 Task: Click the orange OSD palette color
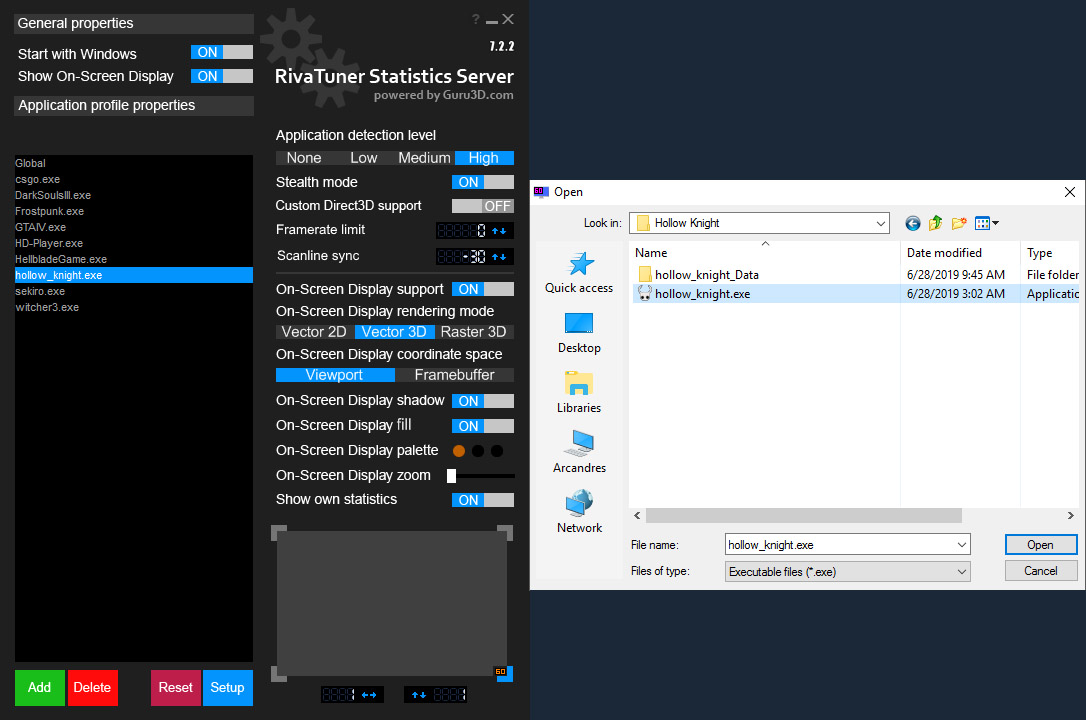pyautogui.click(x=459, y=451)
